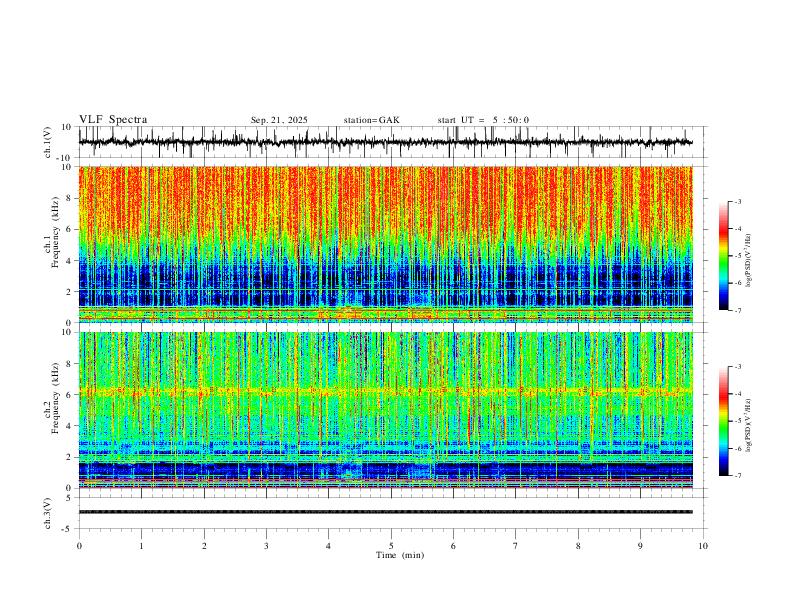The width and height of the screenshot is (792, 612).
Task: Click the tick label "8" on the Time axis
Action: 578,546
